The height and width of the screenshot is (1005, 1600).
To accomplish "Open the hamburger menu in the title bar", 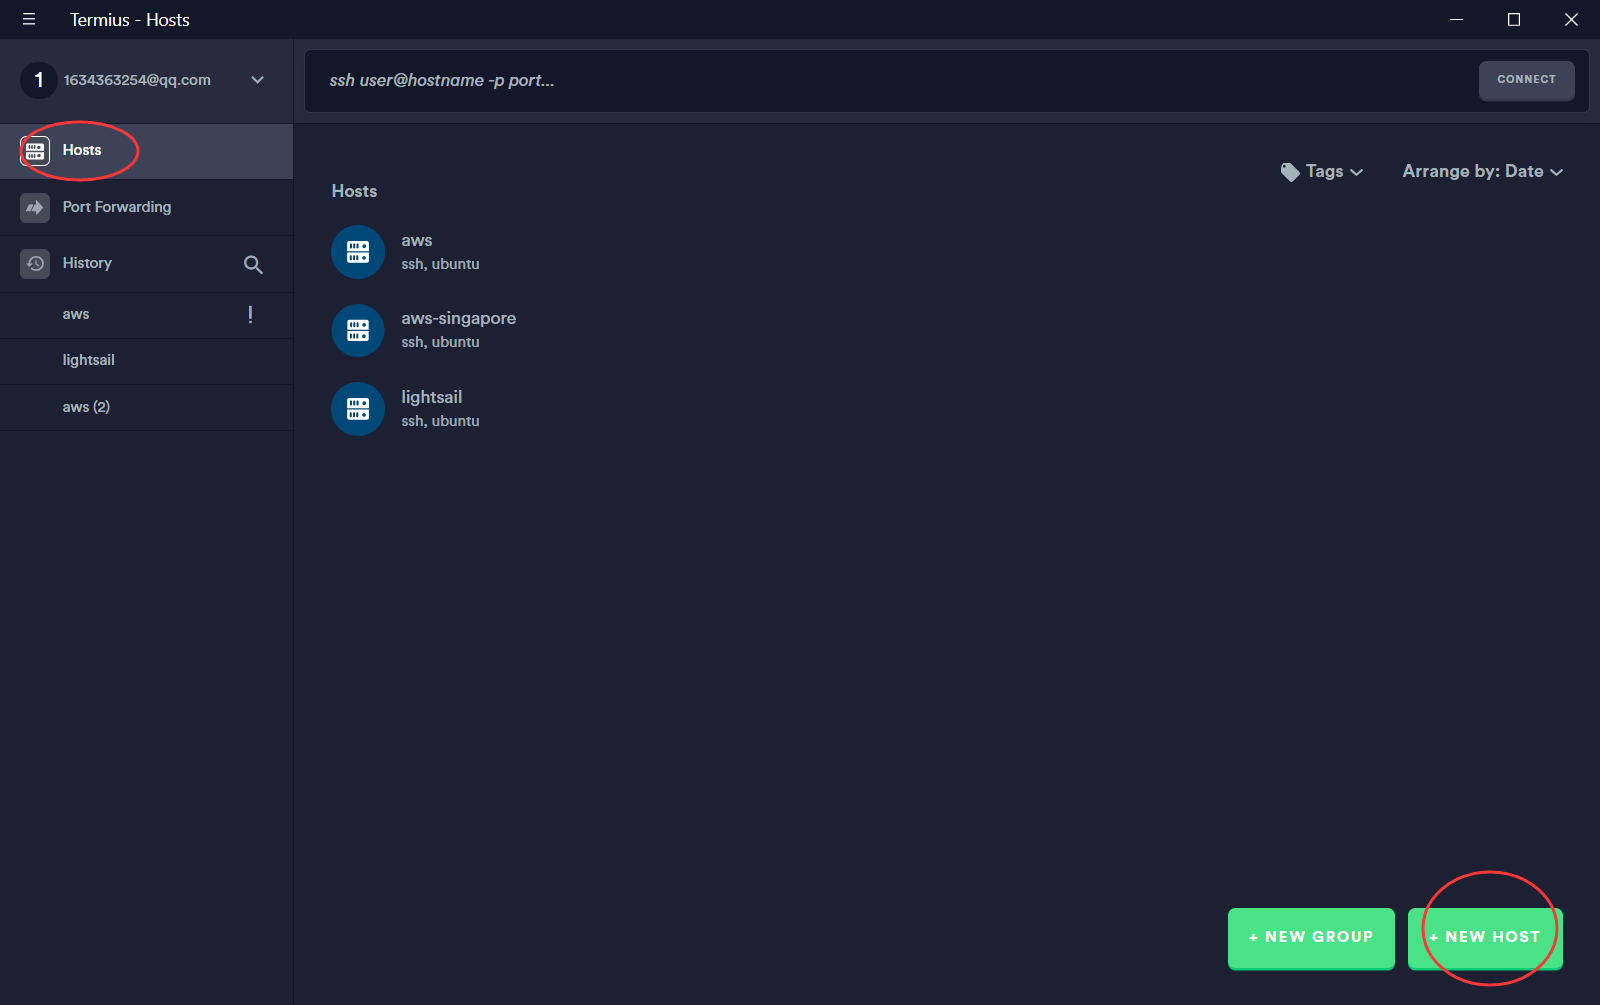I will (x=29, y=19).
